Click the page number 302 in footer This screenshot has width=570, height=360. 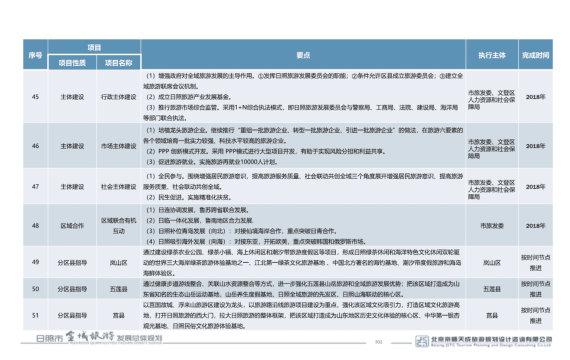(378, 342)
